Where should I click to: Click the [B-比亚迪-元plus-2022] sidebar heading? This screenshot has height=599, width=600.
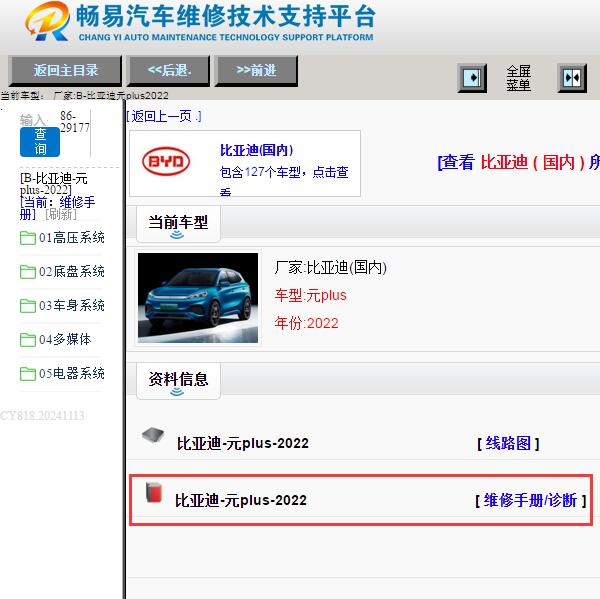click(54, 184)
